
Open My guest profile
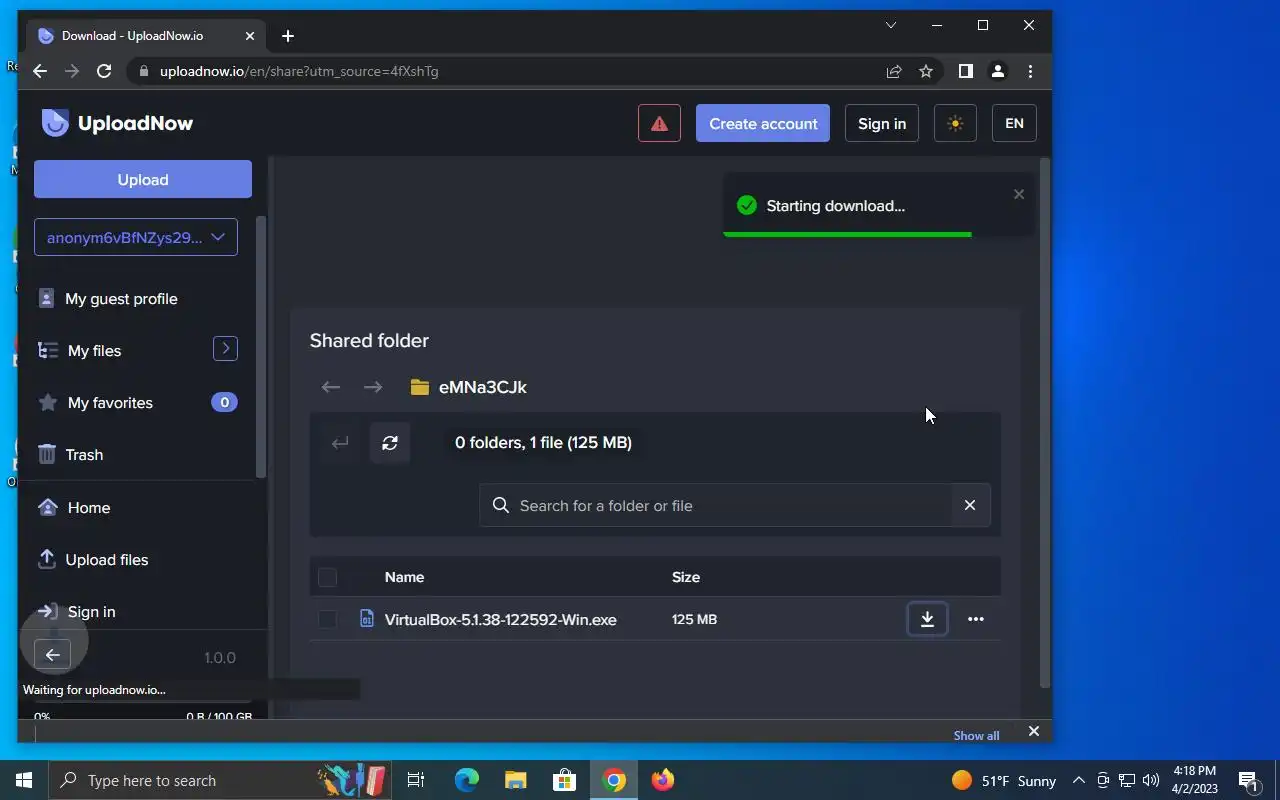coord(121,298)
